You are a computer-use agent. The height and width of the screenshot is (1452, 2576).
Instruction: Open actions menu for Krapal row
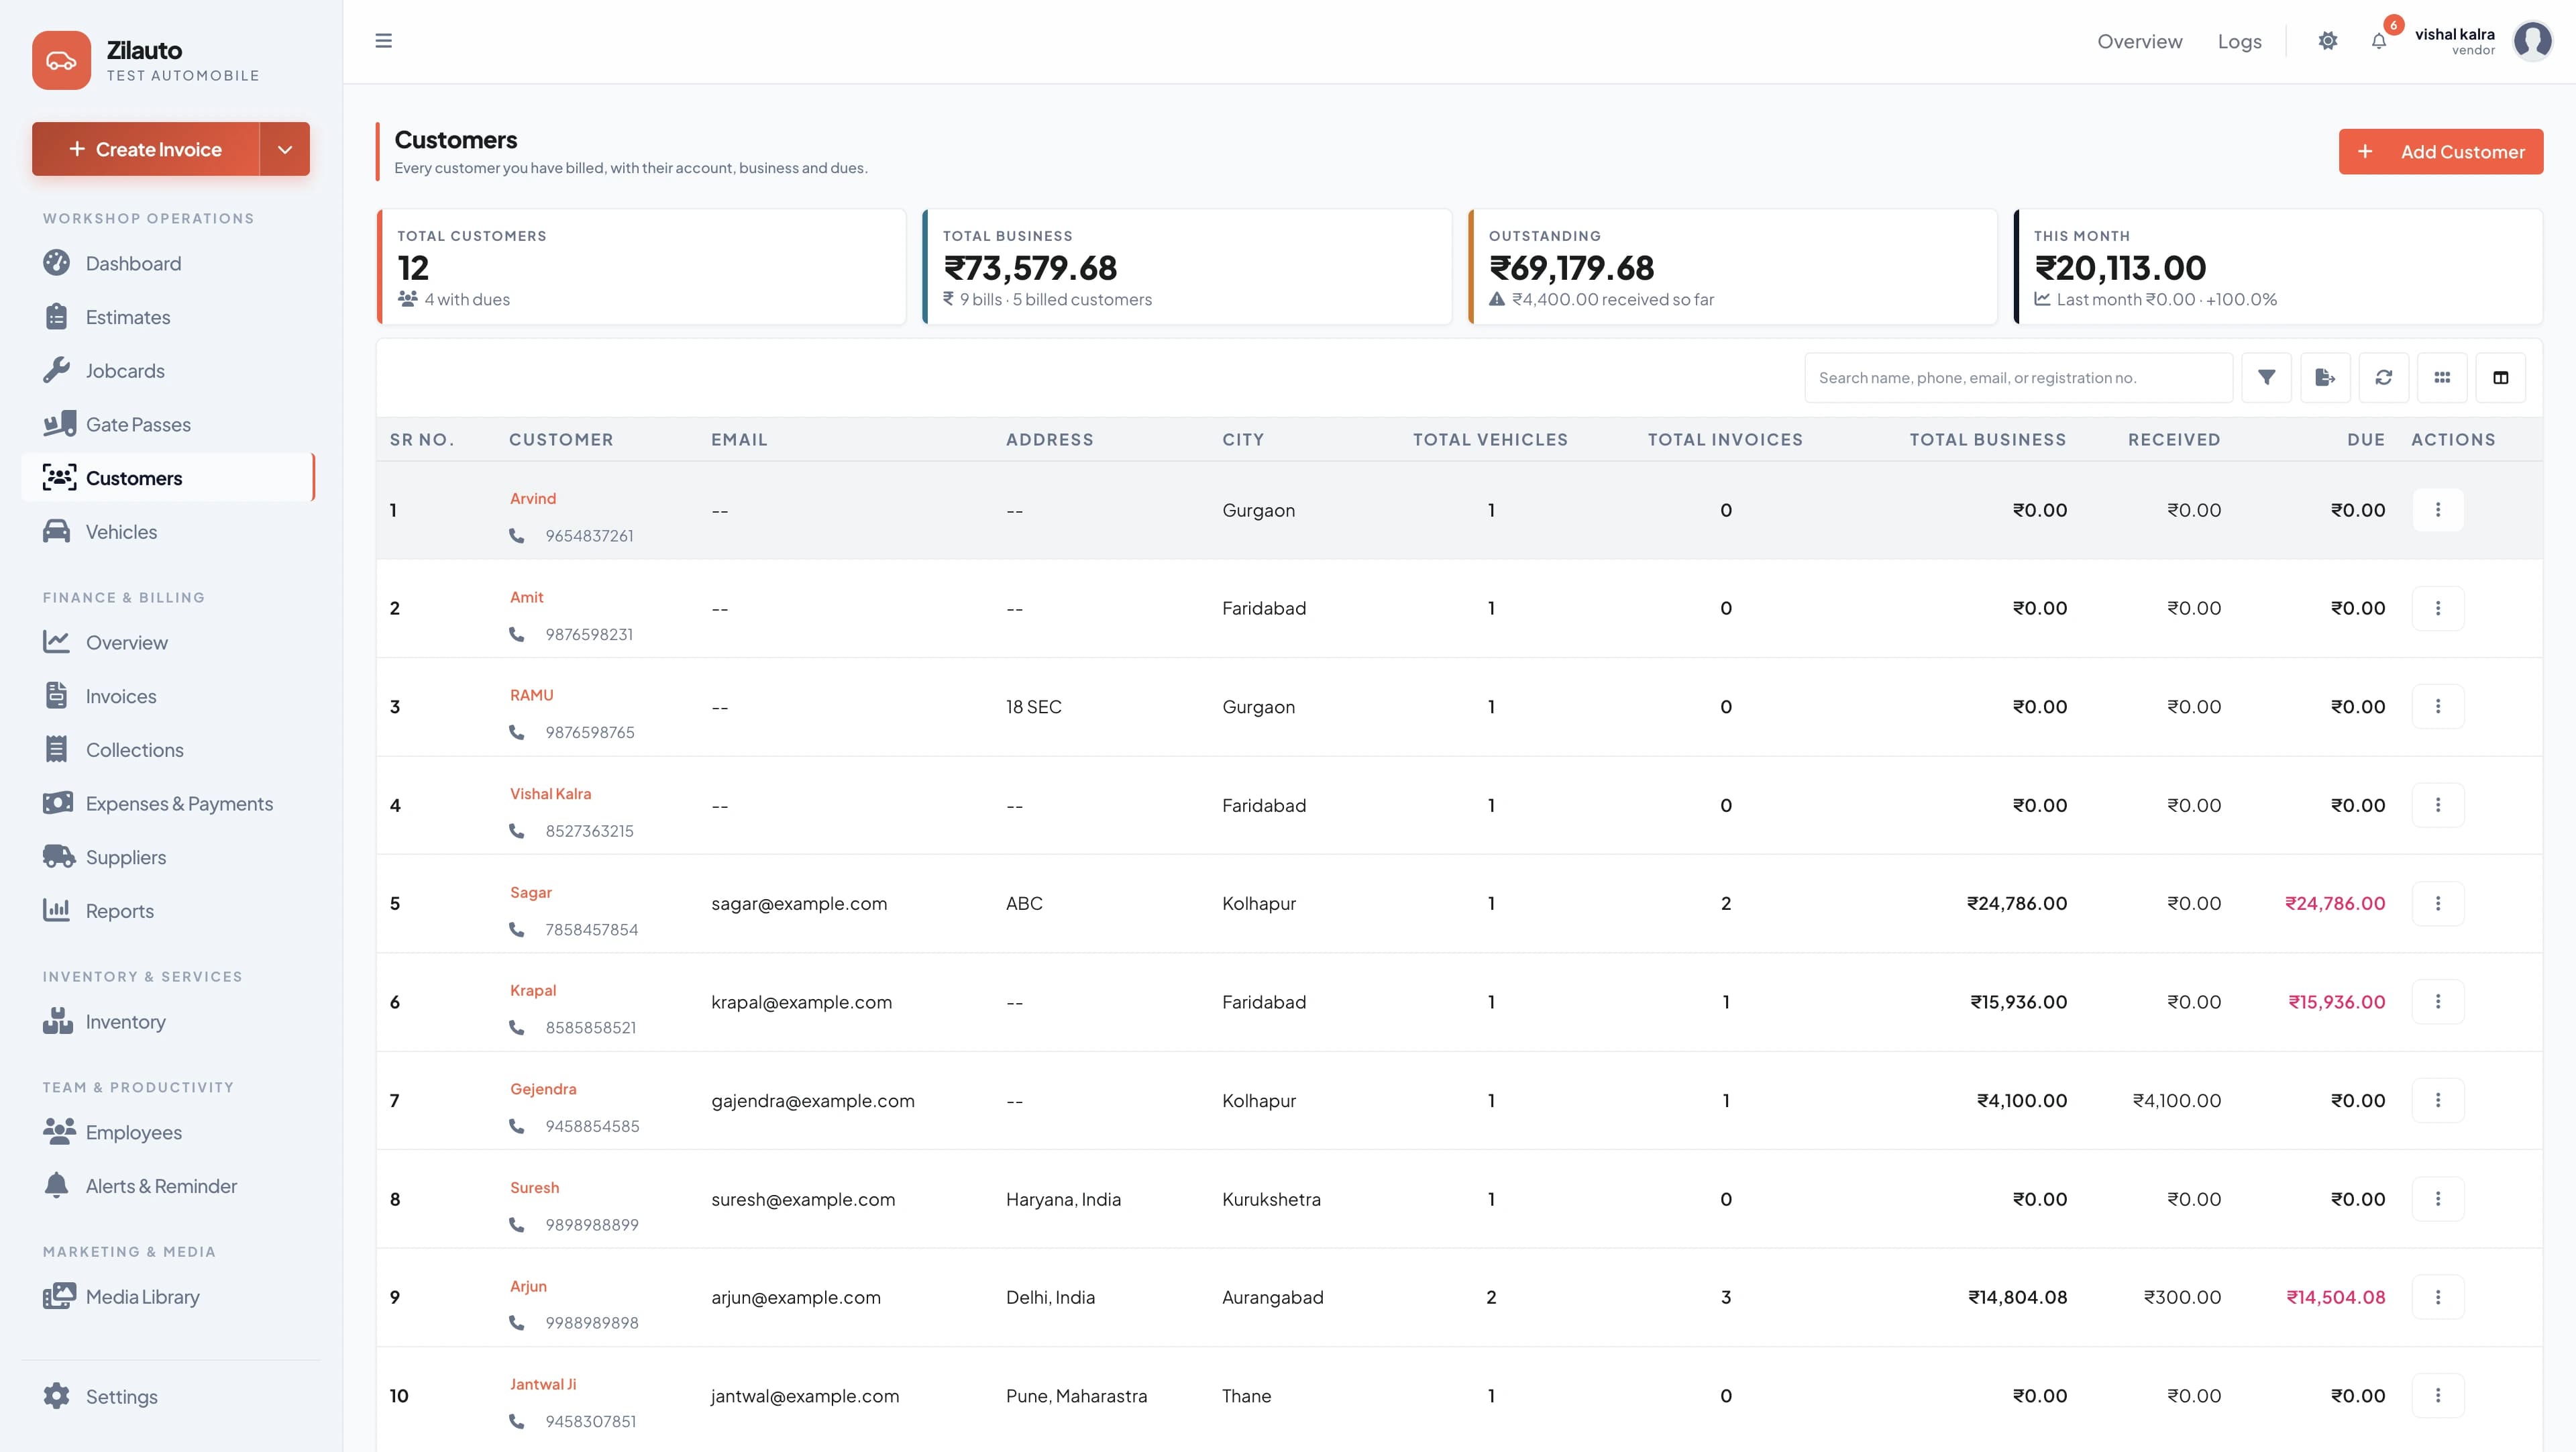point(2438,1001)
